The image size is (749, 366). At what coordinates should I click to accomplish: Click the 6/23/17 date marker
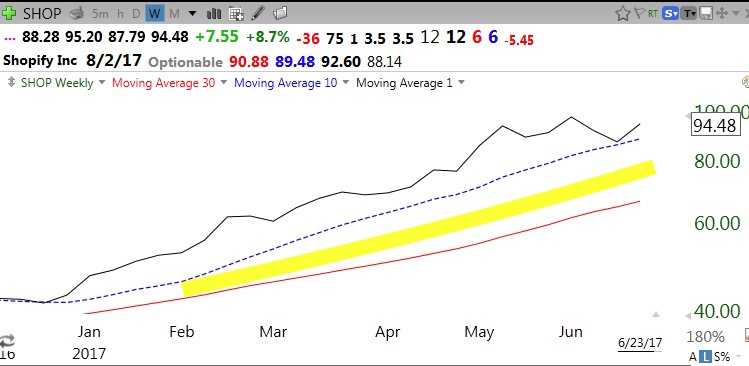point(640,344)
